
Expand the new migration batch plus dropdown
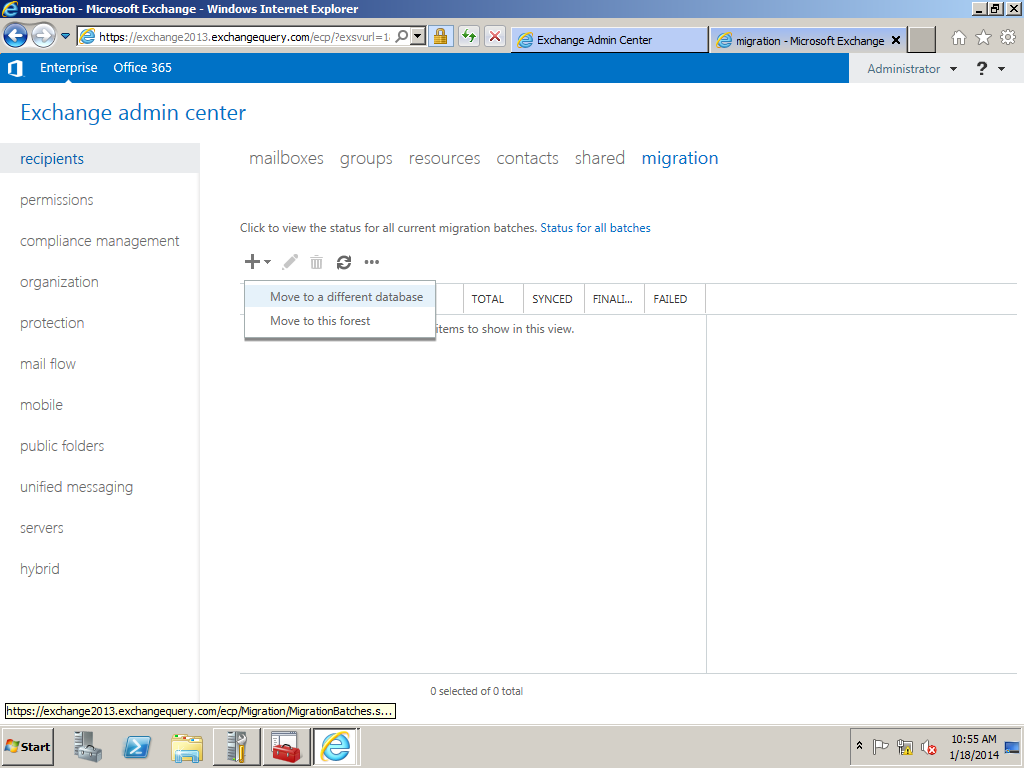[x=257, y=262]
